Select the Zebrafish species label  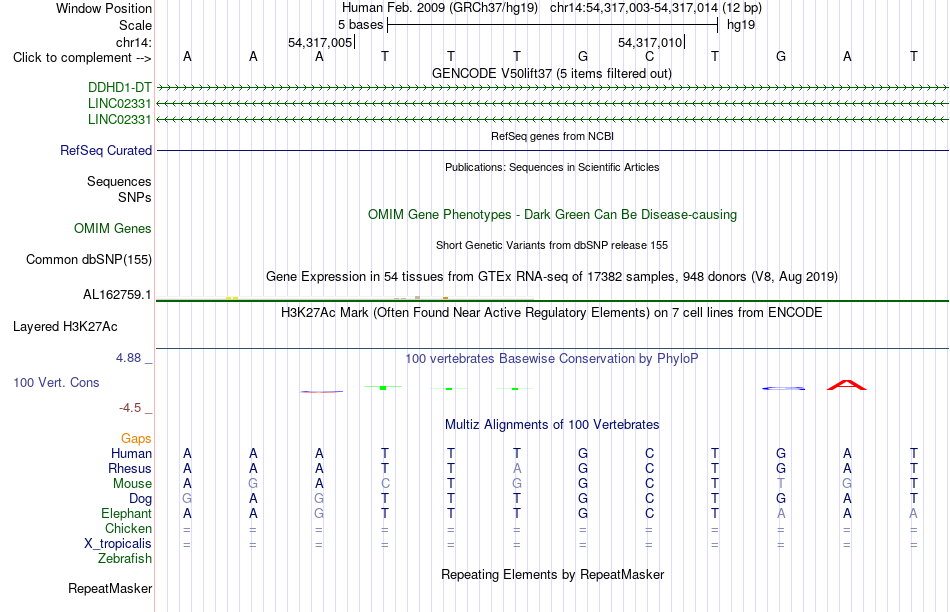(125, 559)
